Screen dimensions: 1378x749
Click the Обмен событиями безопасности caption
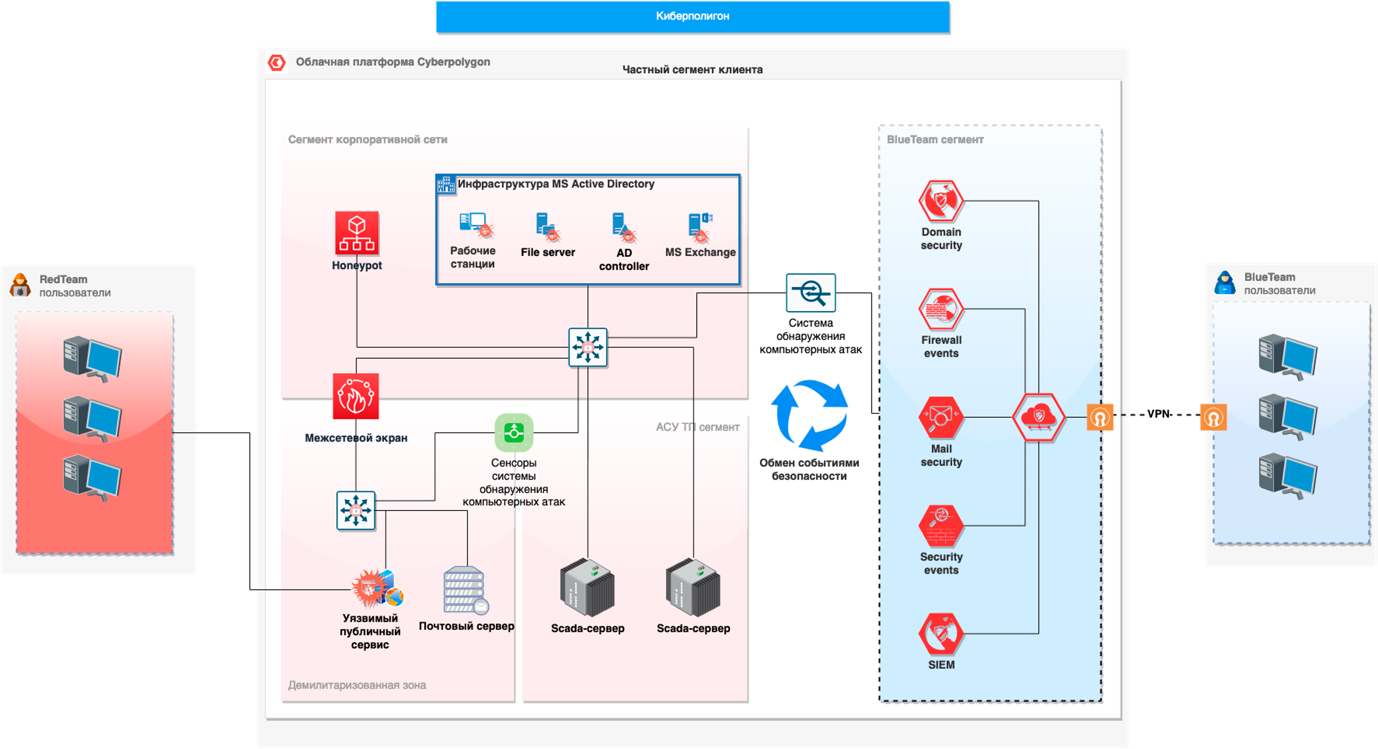pyautogui.click(x=810, y=470)
